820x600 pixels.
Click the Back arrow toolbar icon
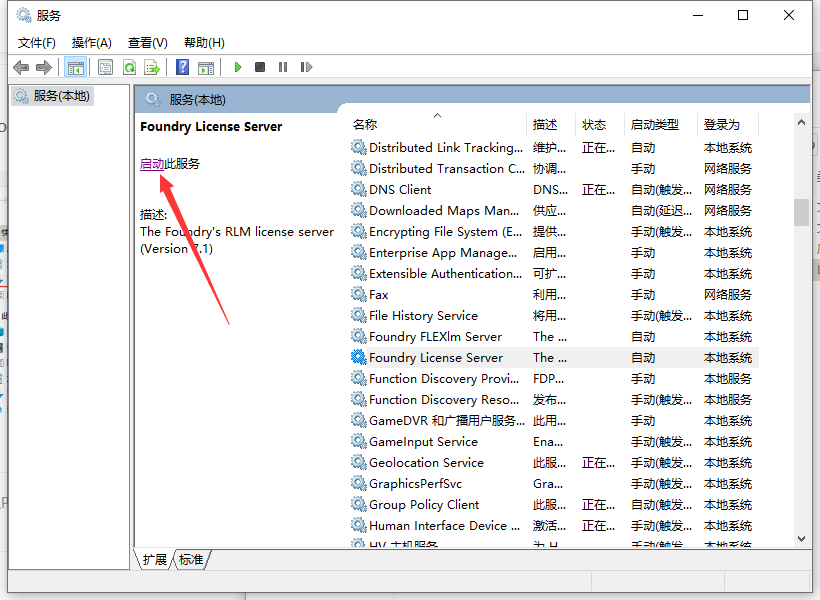(21, 67)
